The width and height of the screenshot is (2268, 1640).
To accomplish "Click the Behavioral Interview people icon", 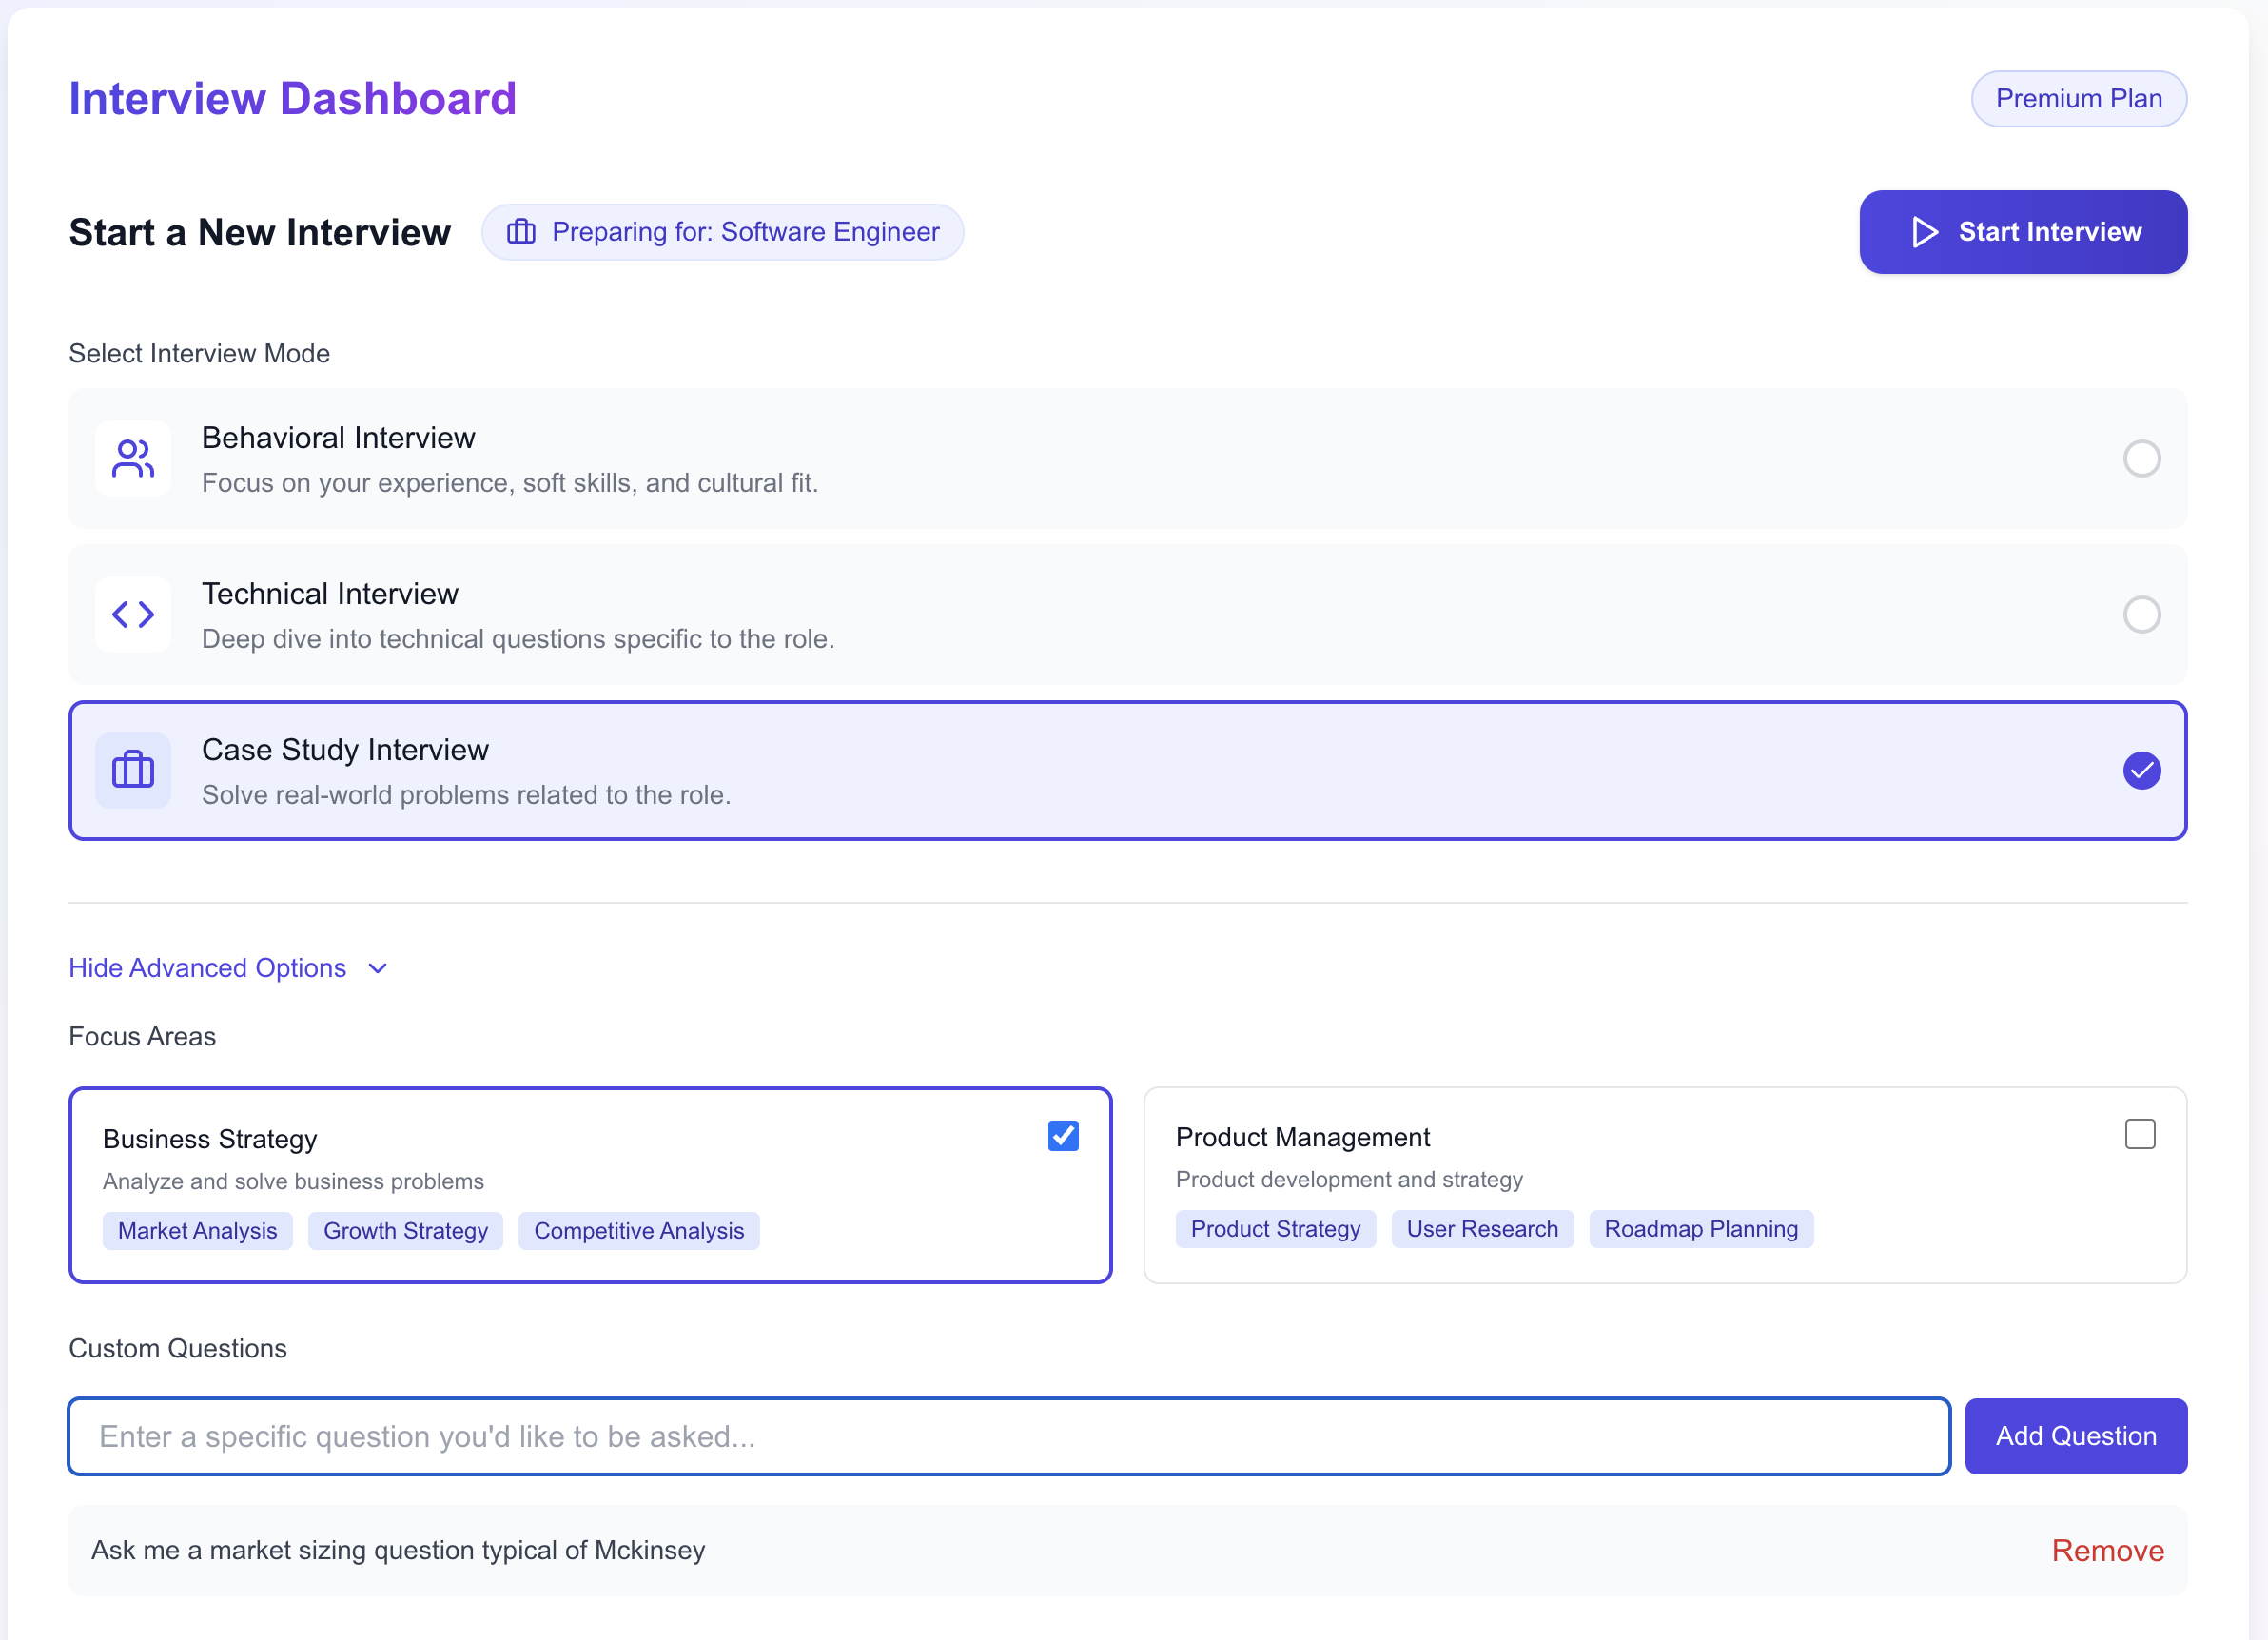I will pos(133,459).
